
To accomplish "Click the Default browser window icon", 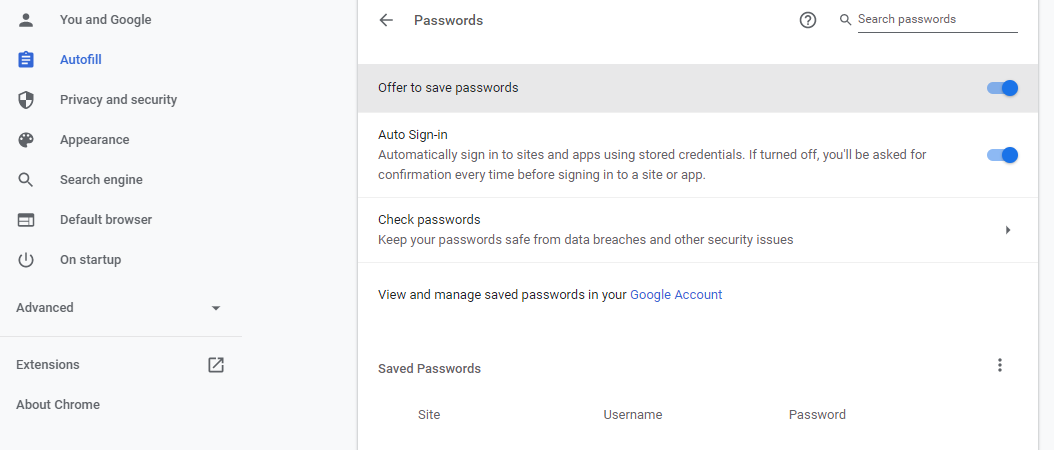I will point(26,220).
